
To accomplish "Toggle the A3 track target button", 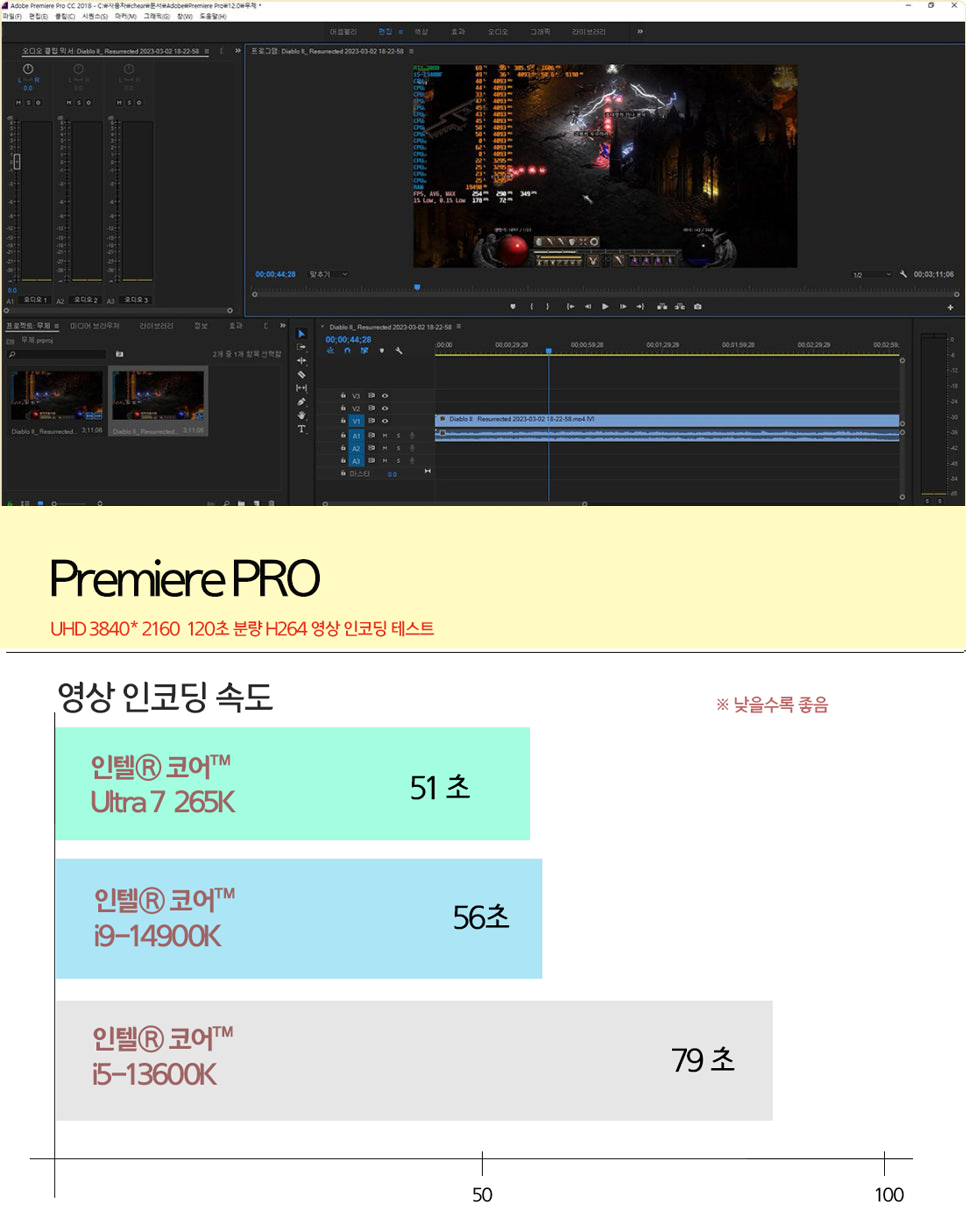I will tap(356, 460).
